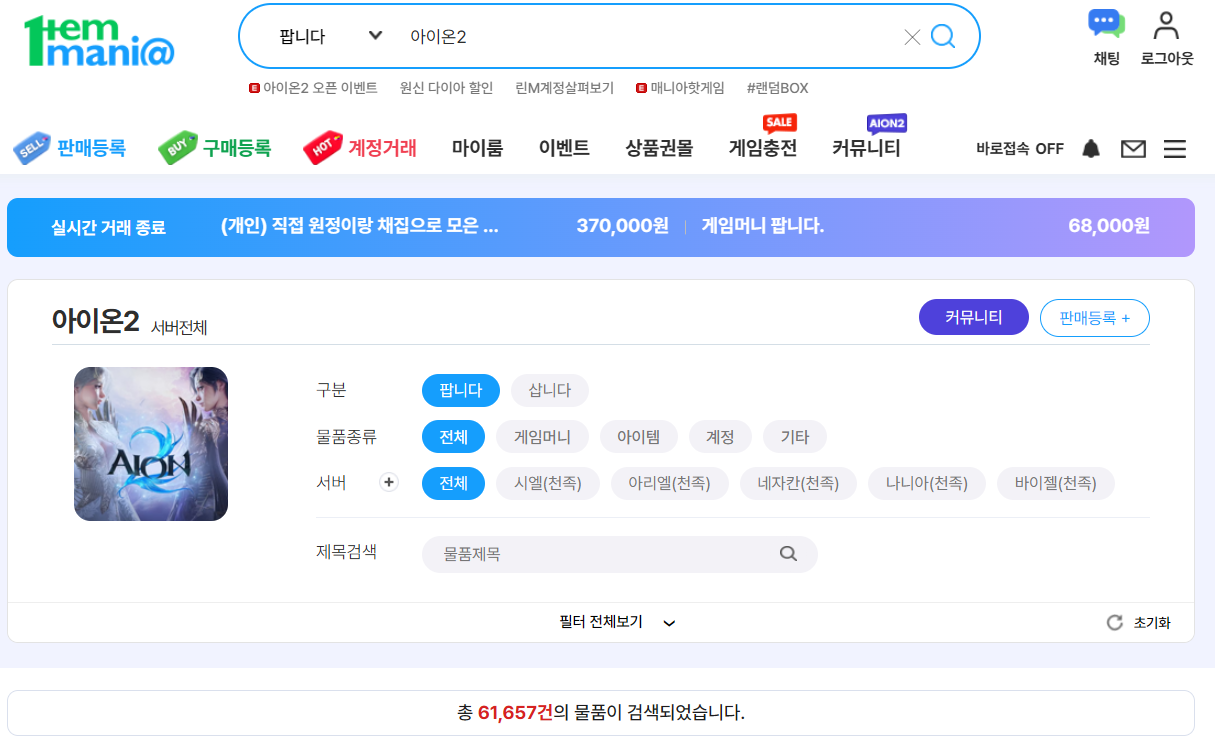This screenshot has height=743, width=1215.
Task: Click the plus icon next to 서버
Action: (389, 482)
